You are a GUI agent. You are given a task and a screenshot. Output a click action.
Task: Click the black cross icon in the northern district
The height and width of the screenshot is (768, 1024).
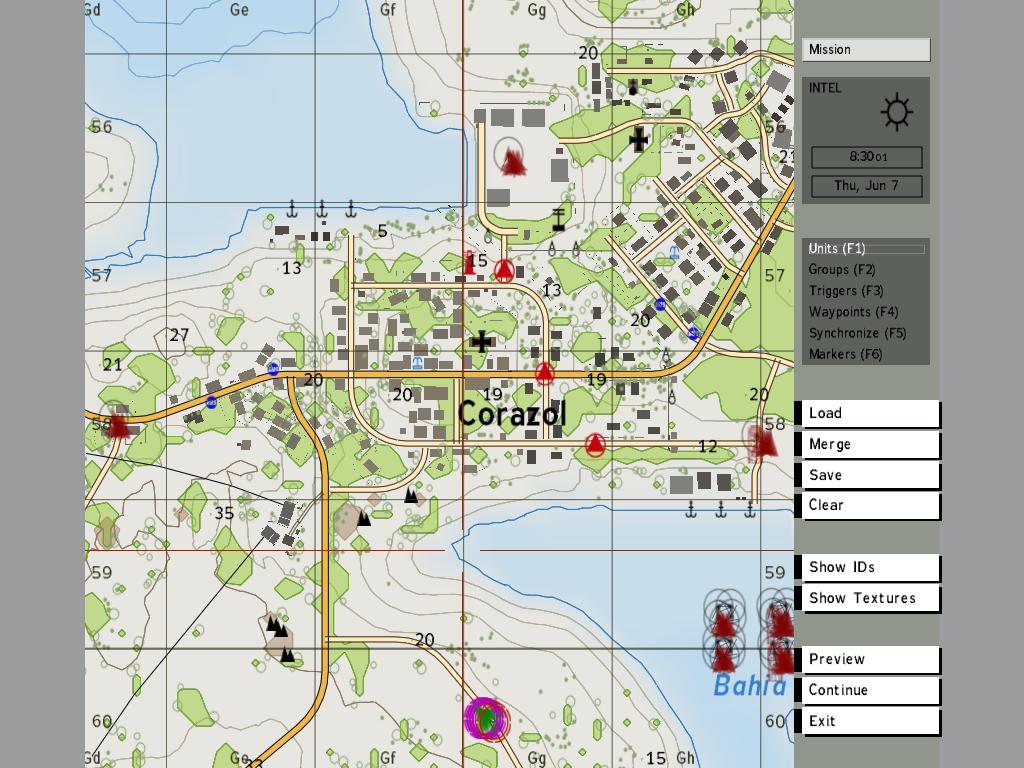click(x=638, y=140)
